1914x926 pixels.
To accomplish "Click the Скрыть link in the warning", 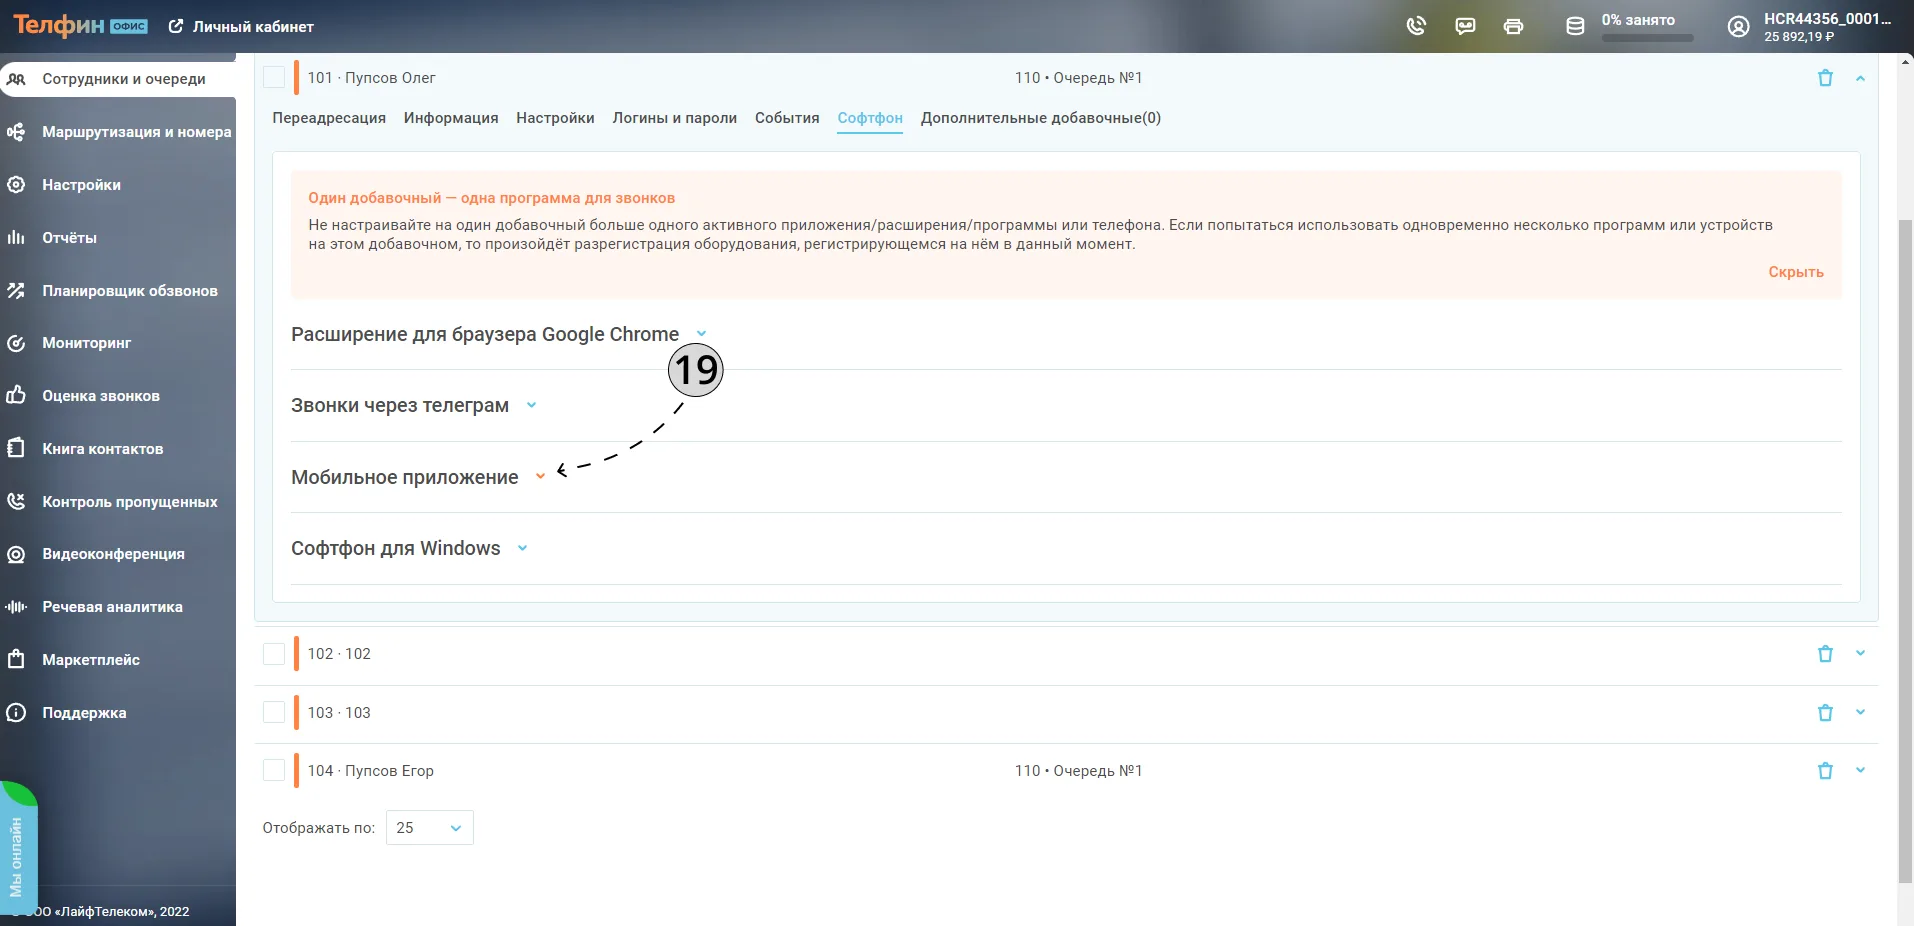I will (x=1796, y=272).
